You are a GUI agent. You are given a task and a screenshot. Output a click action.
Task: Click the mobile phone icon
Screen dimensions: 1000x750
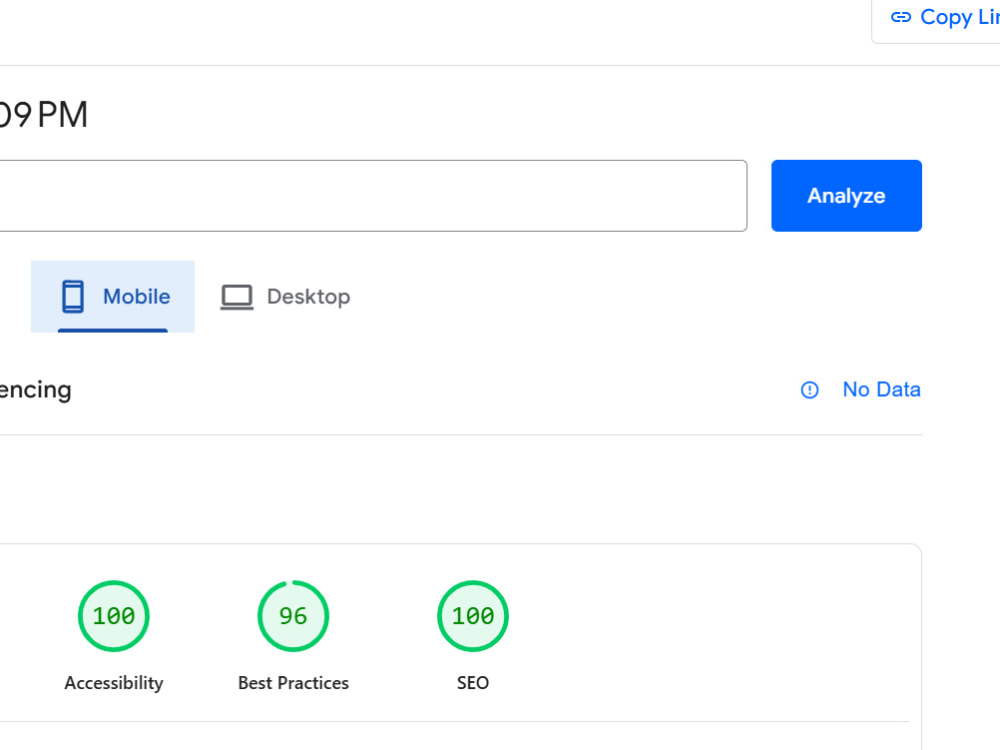(x=73, y=297)
